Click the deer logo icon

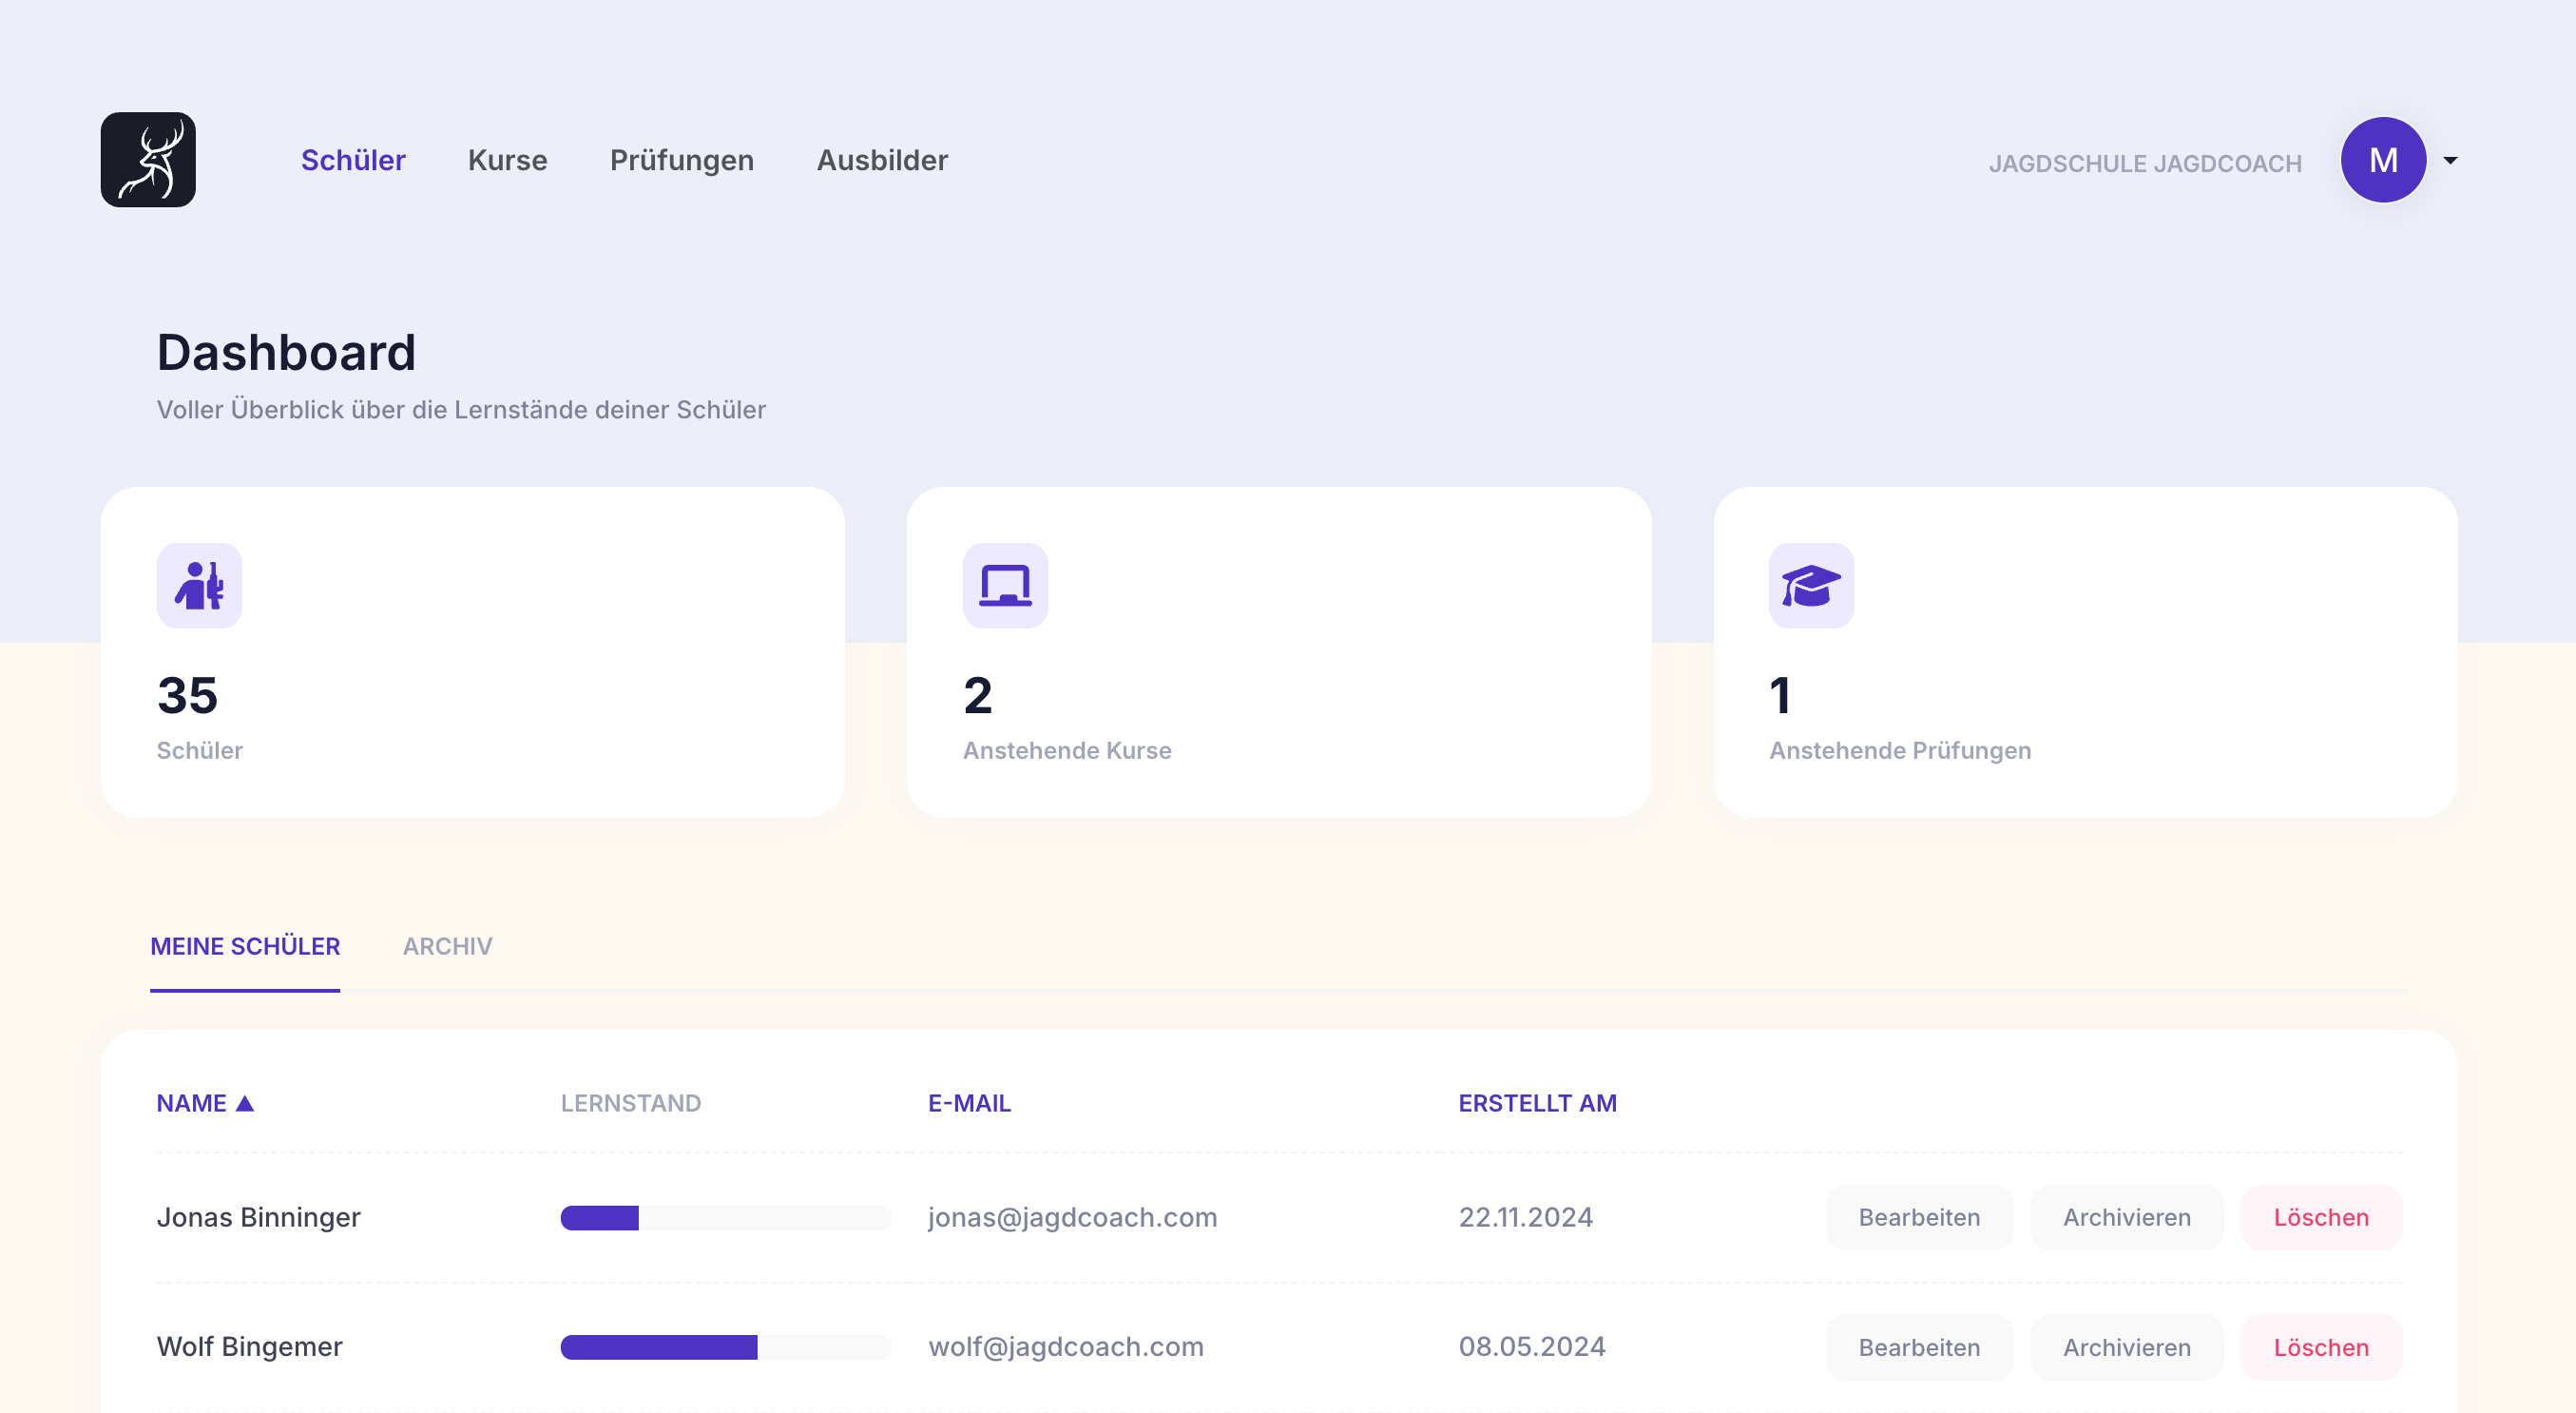[x=148, y=160]
